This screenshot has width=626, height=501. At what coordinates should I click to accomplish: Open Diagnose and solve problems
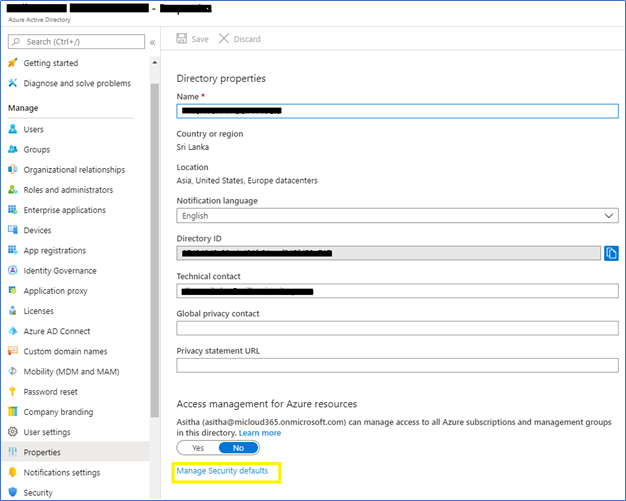coord(77,83)
